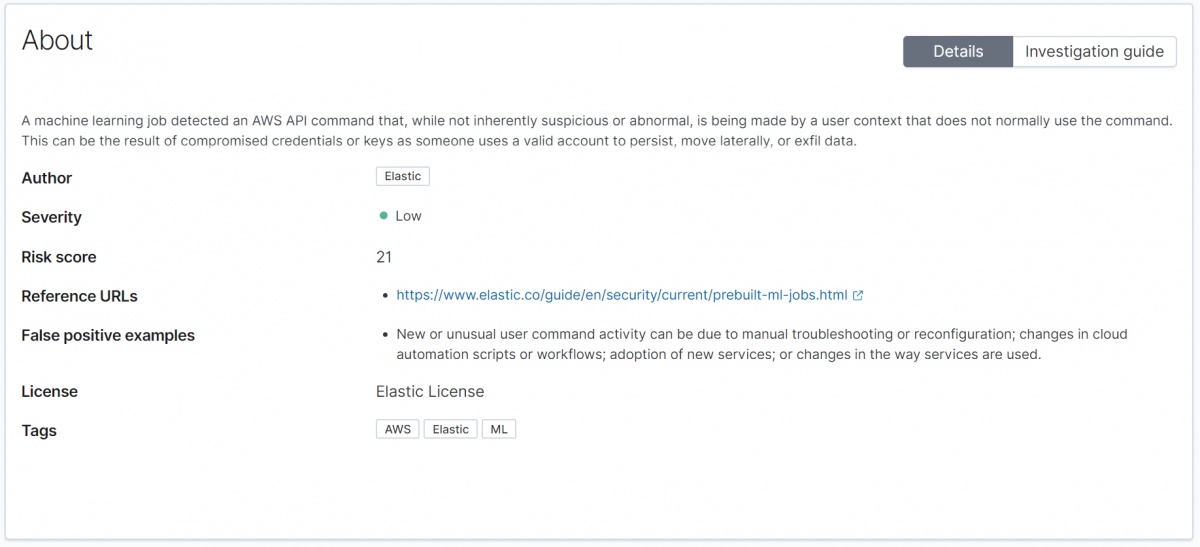Click the Reference URLs field label
Image resolution: width=1200 pixels, height=547 pixels.
pos(79,296)
